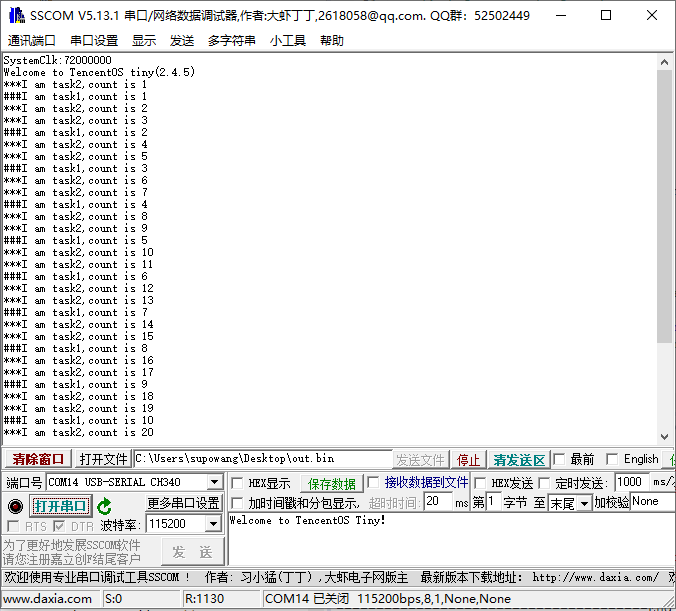The width and height of the screenshot is (676, 611).
Task: Close the SSCOM window
Action: 652,16
